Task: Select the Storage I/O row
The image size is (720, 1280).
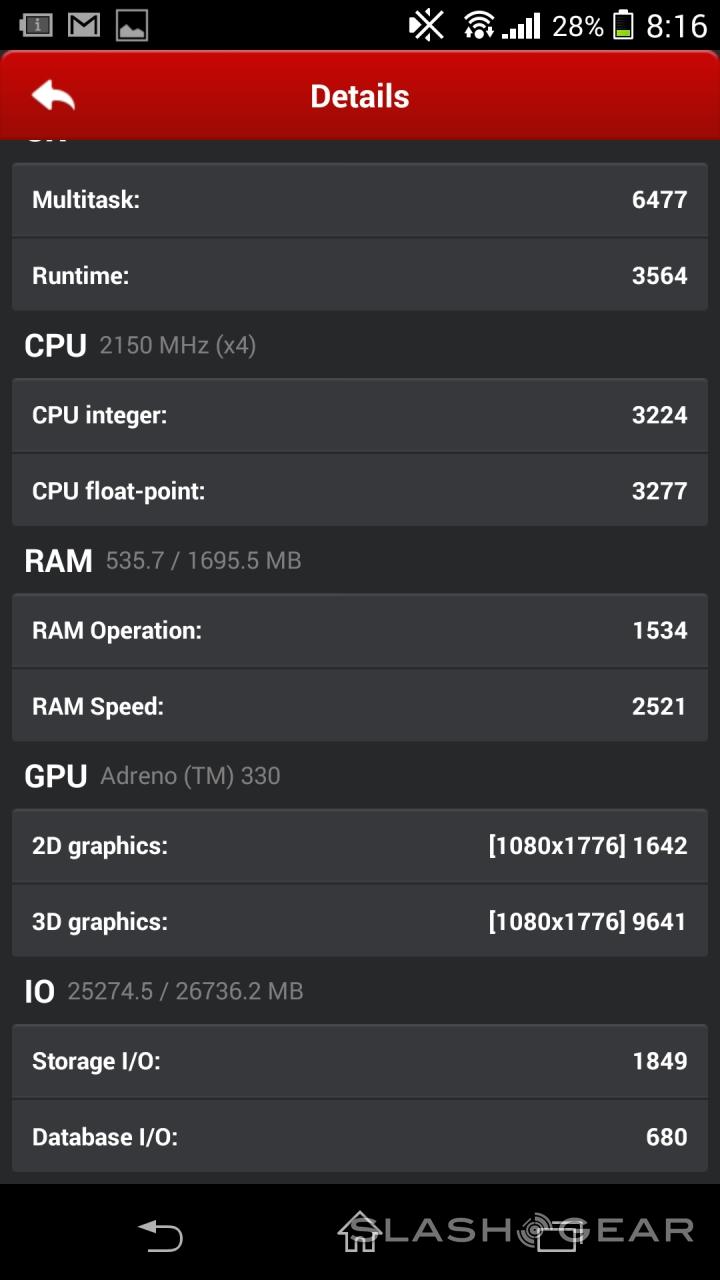Action: pyautogui.click(x=360, y=1061)
